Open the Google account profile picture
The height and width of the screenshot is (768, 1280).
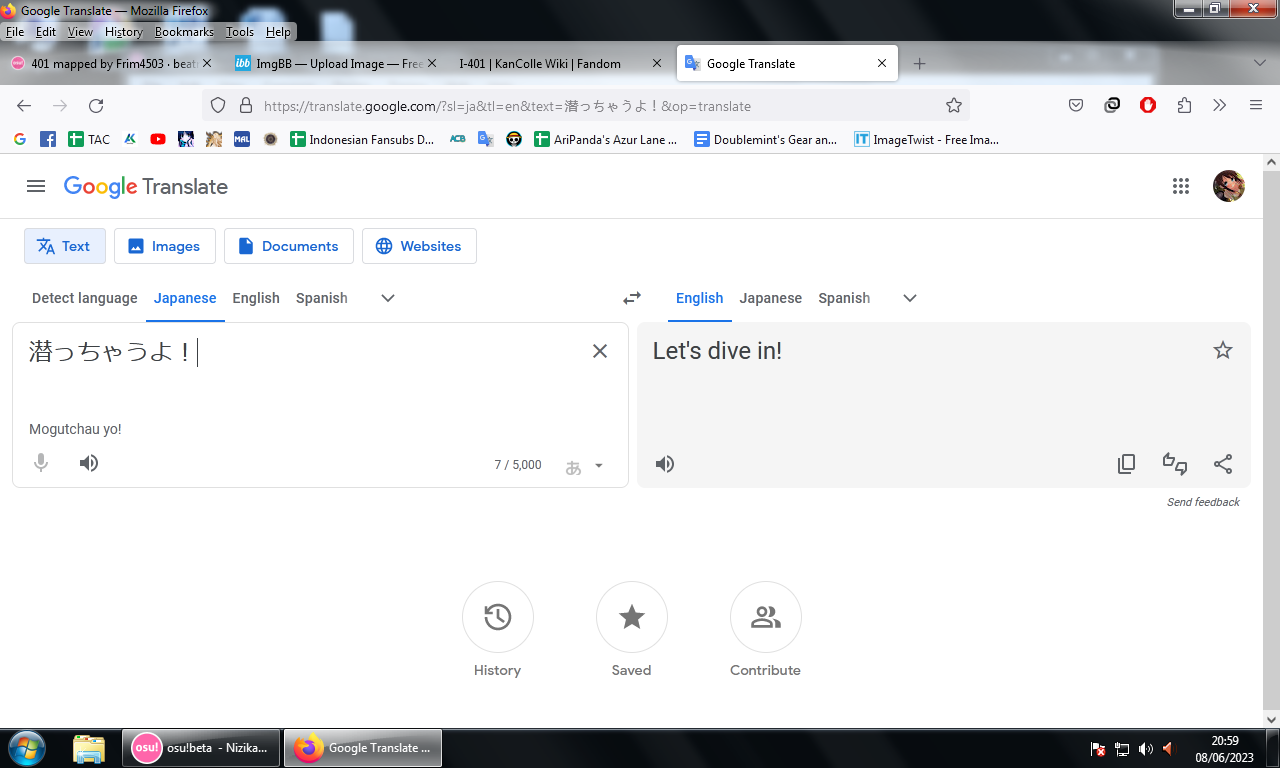(x=1229, y=186)
